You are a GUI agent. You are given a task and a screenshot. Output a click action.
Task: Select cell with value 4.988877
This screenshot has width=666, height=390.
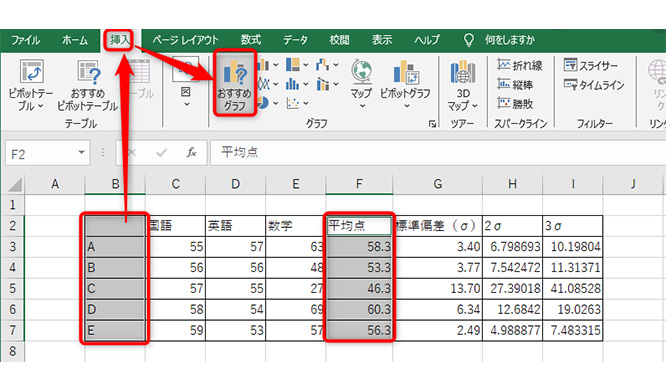point(513,330)
